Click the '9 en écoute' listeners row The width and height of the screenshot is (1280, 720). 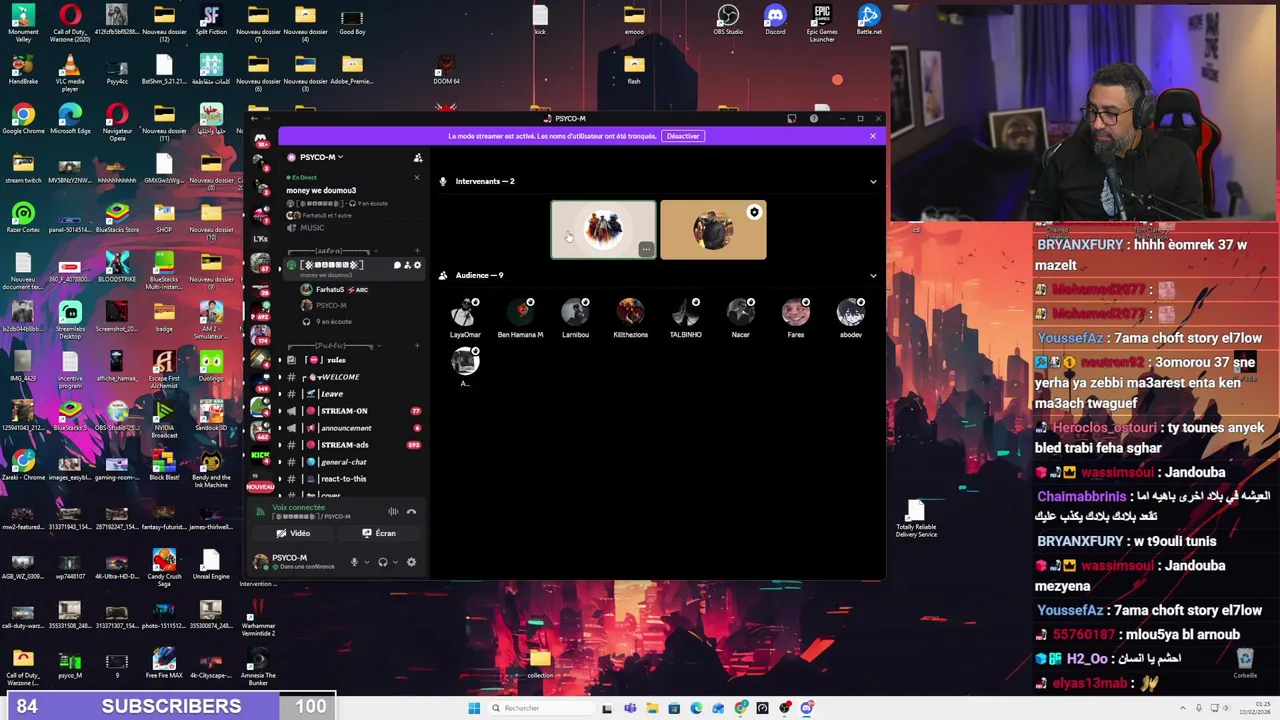tap(334, 322)
